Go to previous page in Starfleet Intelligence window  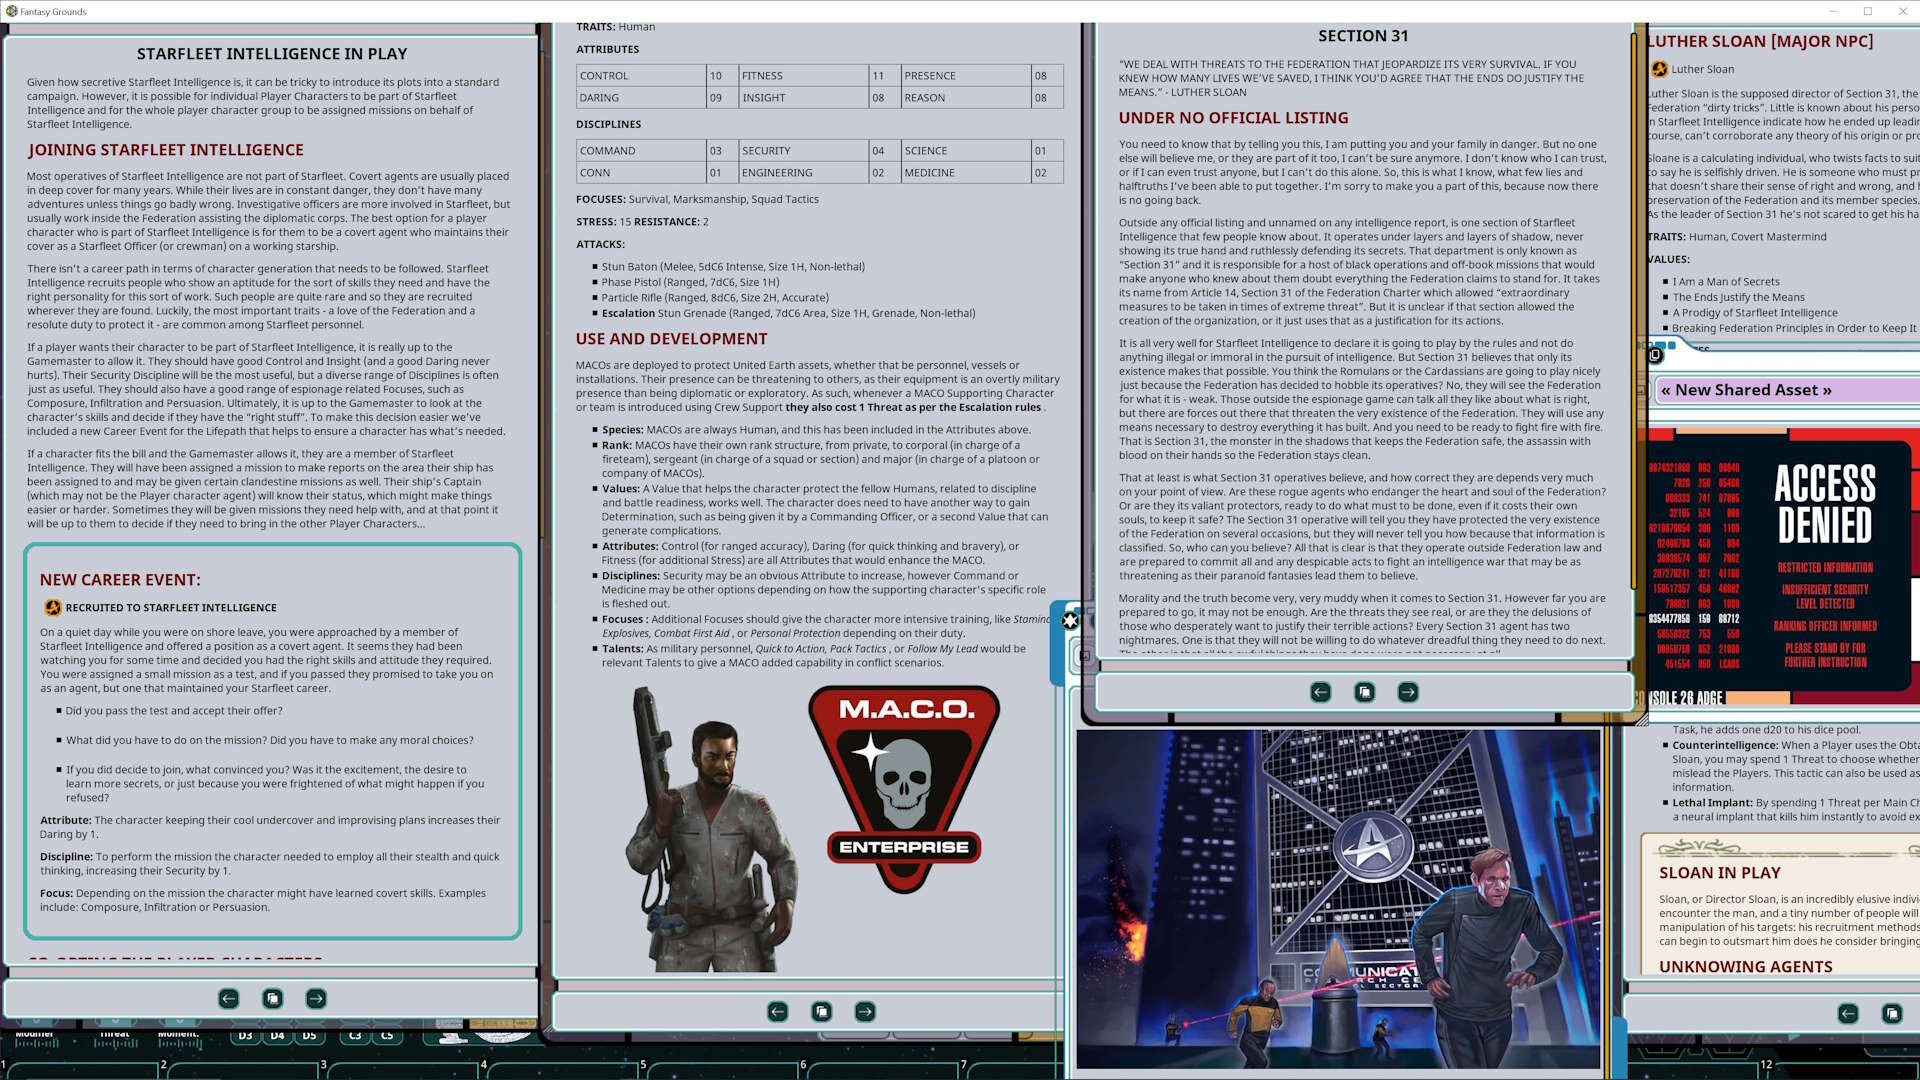(x=229, y=998)
